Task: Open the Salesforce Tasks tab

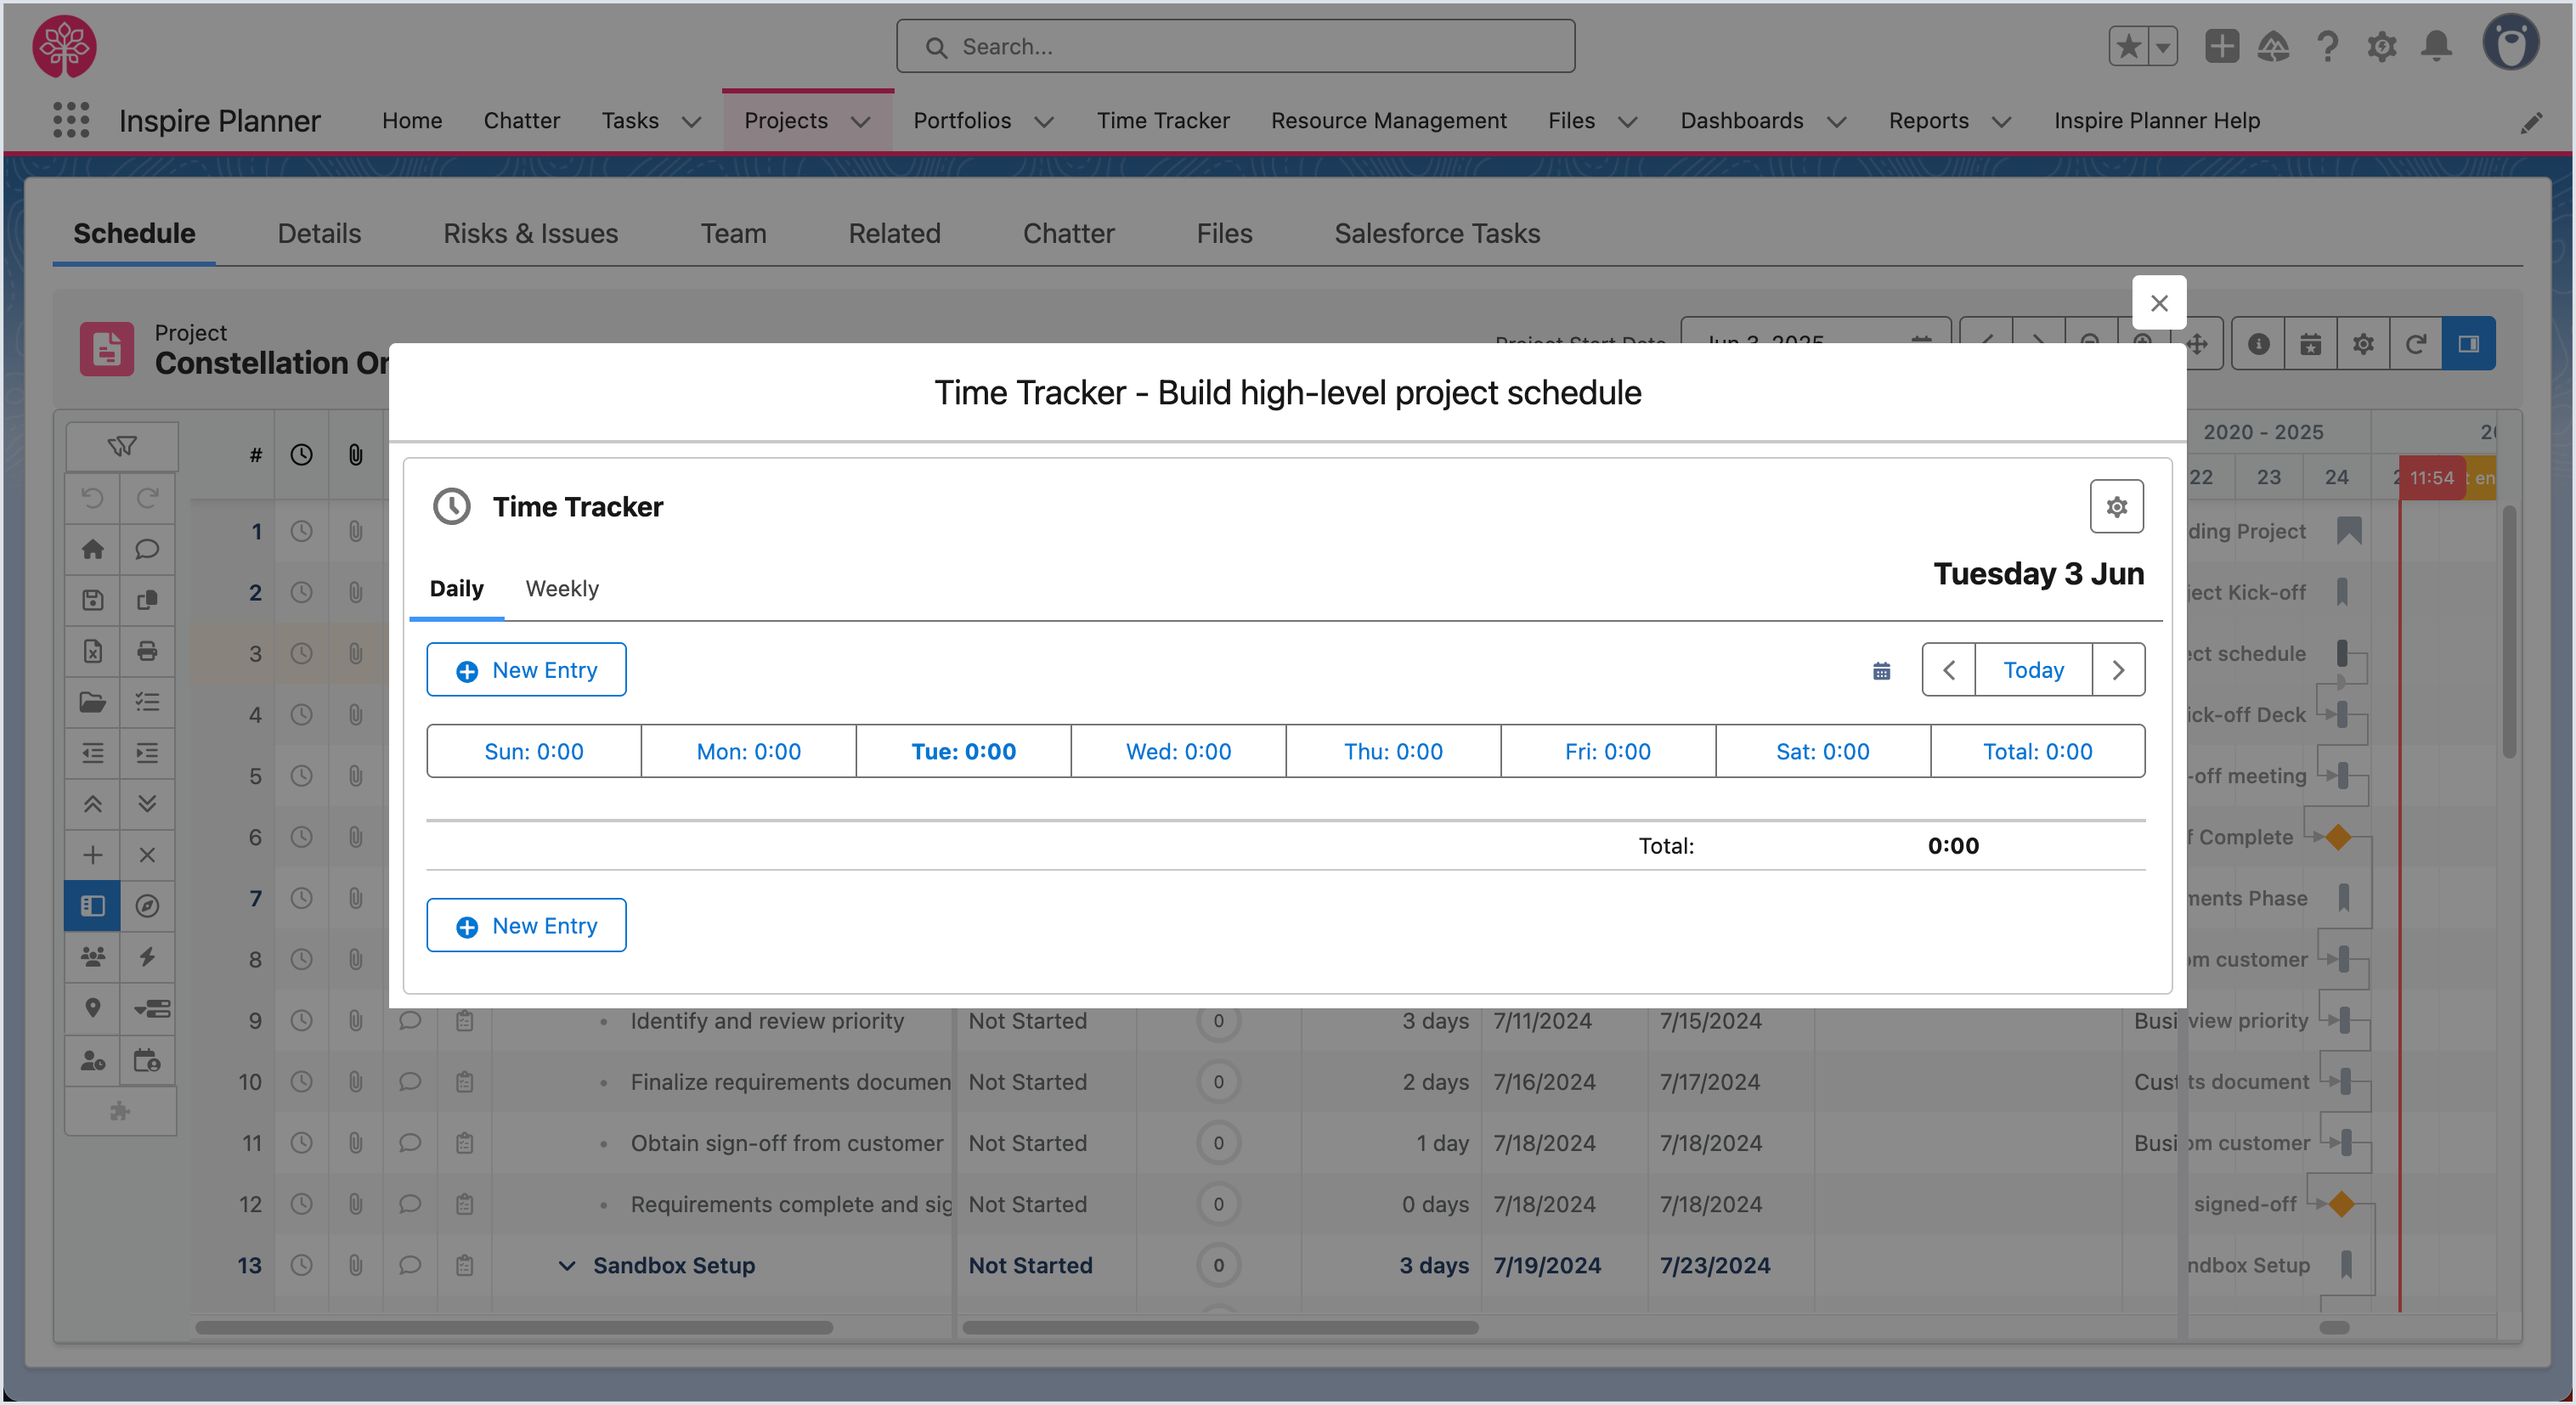Action: pos(1437,233)
